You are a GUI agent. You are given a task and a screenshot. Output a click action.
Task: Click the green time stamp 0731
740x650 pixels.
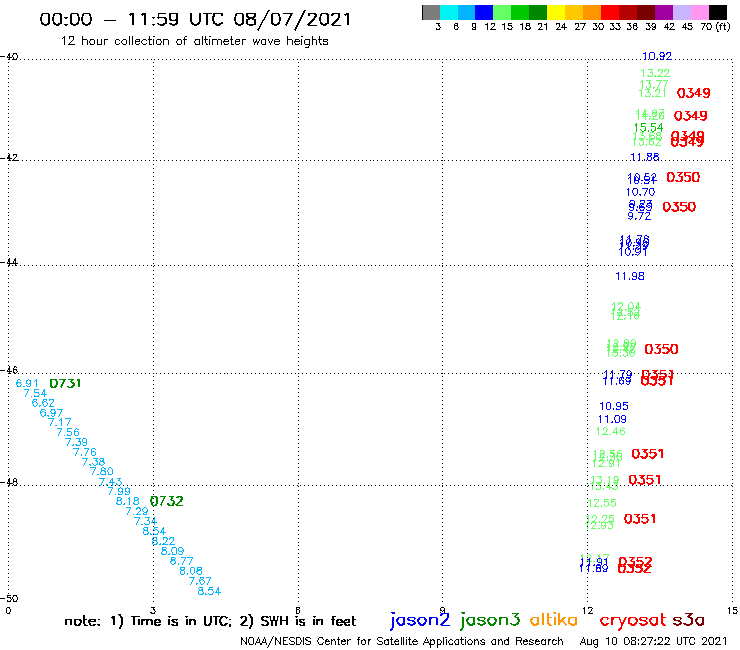coord(65,383)
